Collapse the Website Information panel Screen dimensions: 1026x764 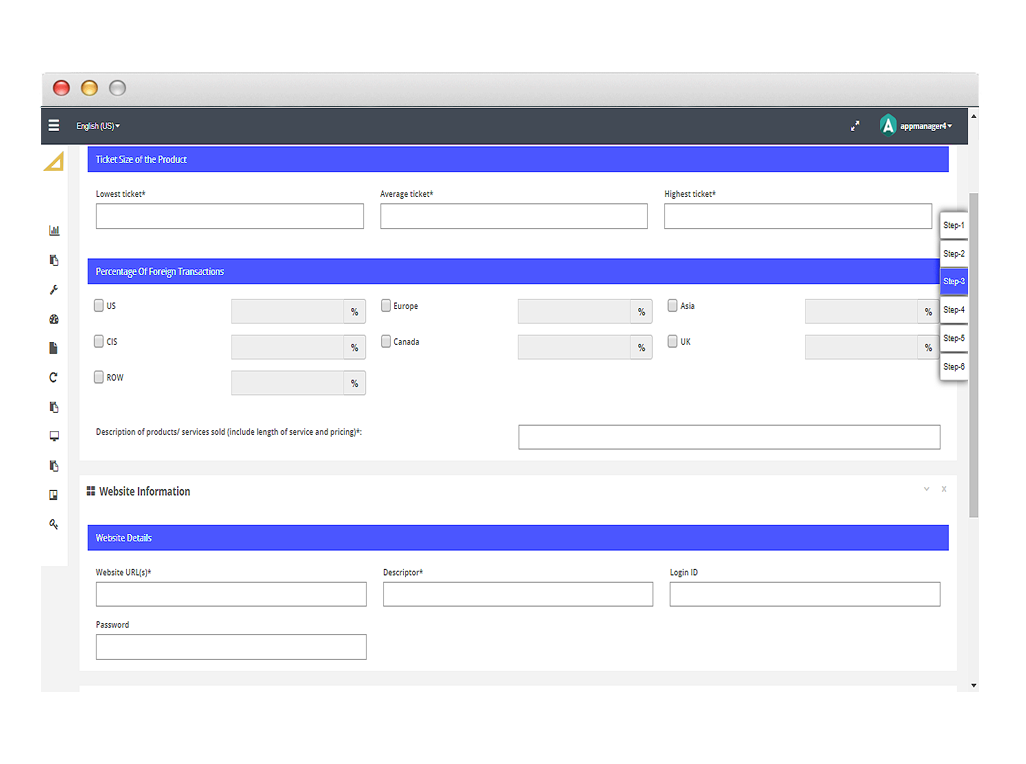point(925,489)
